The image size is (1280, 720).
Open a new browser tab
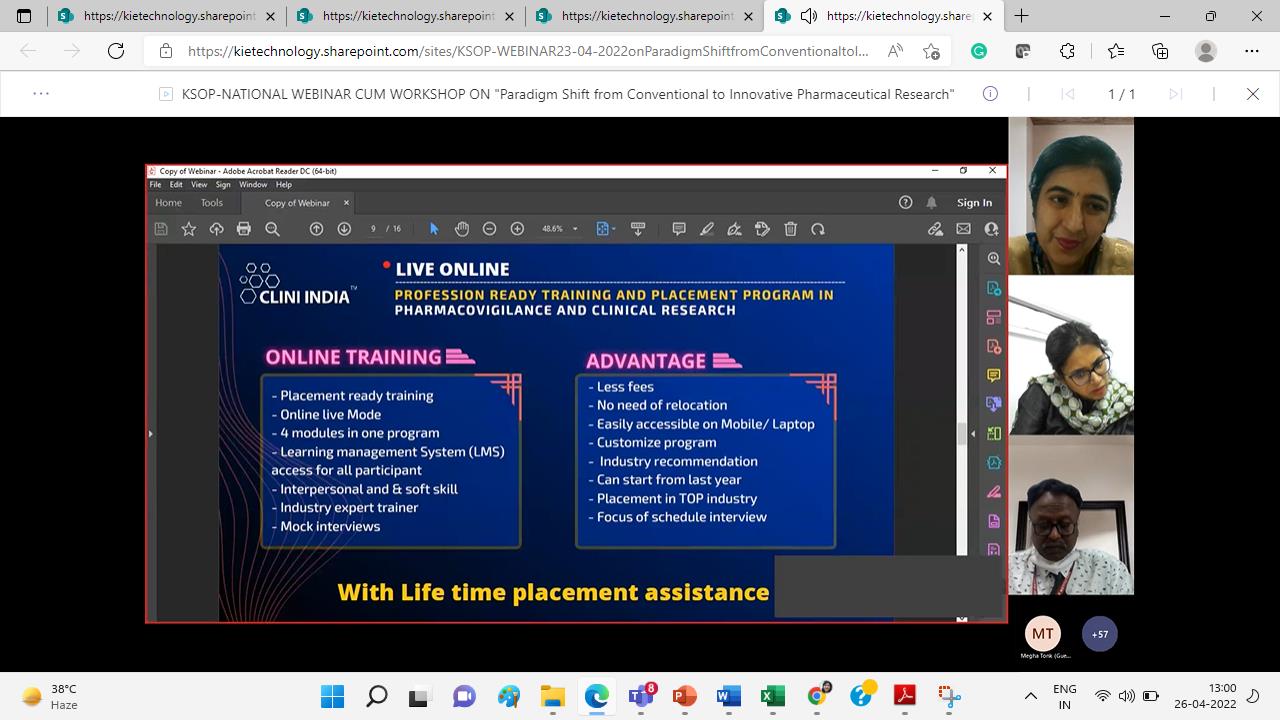coord(1021,16)
